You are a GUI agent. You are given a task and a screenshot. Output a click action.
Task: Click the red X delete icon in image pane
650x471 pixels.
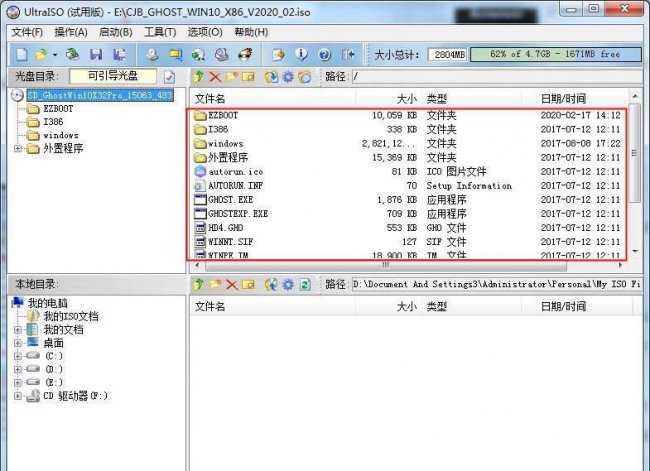215,77
